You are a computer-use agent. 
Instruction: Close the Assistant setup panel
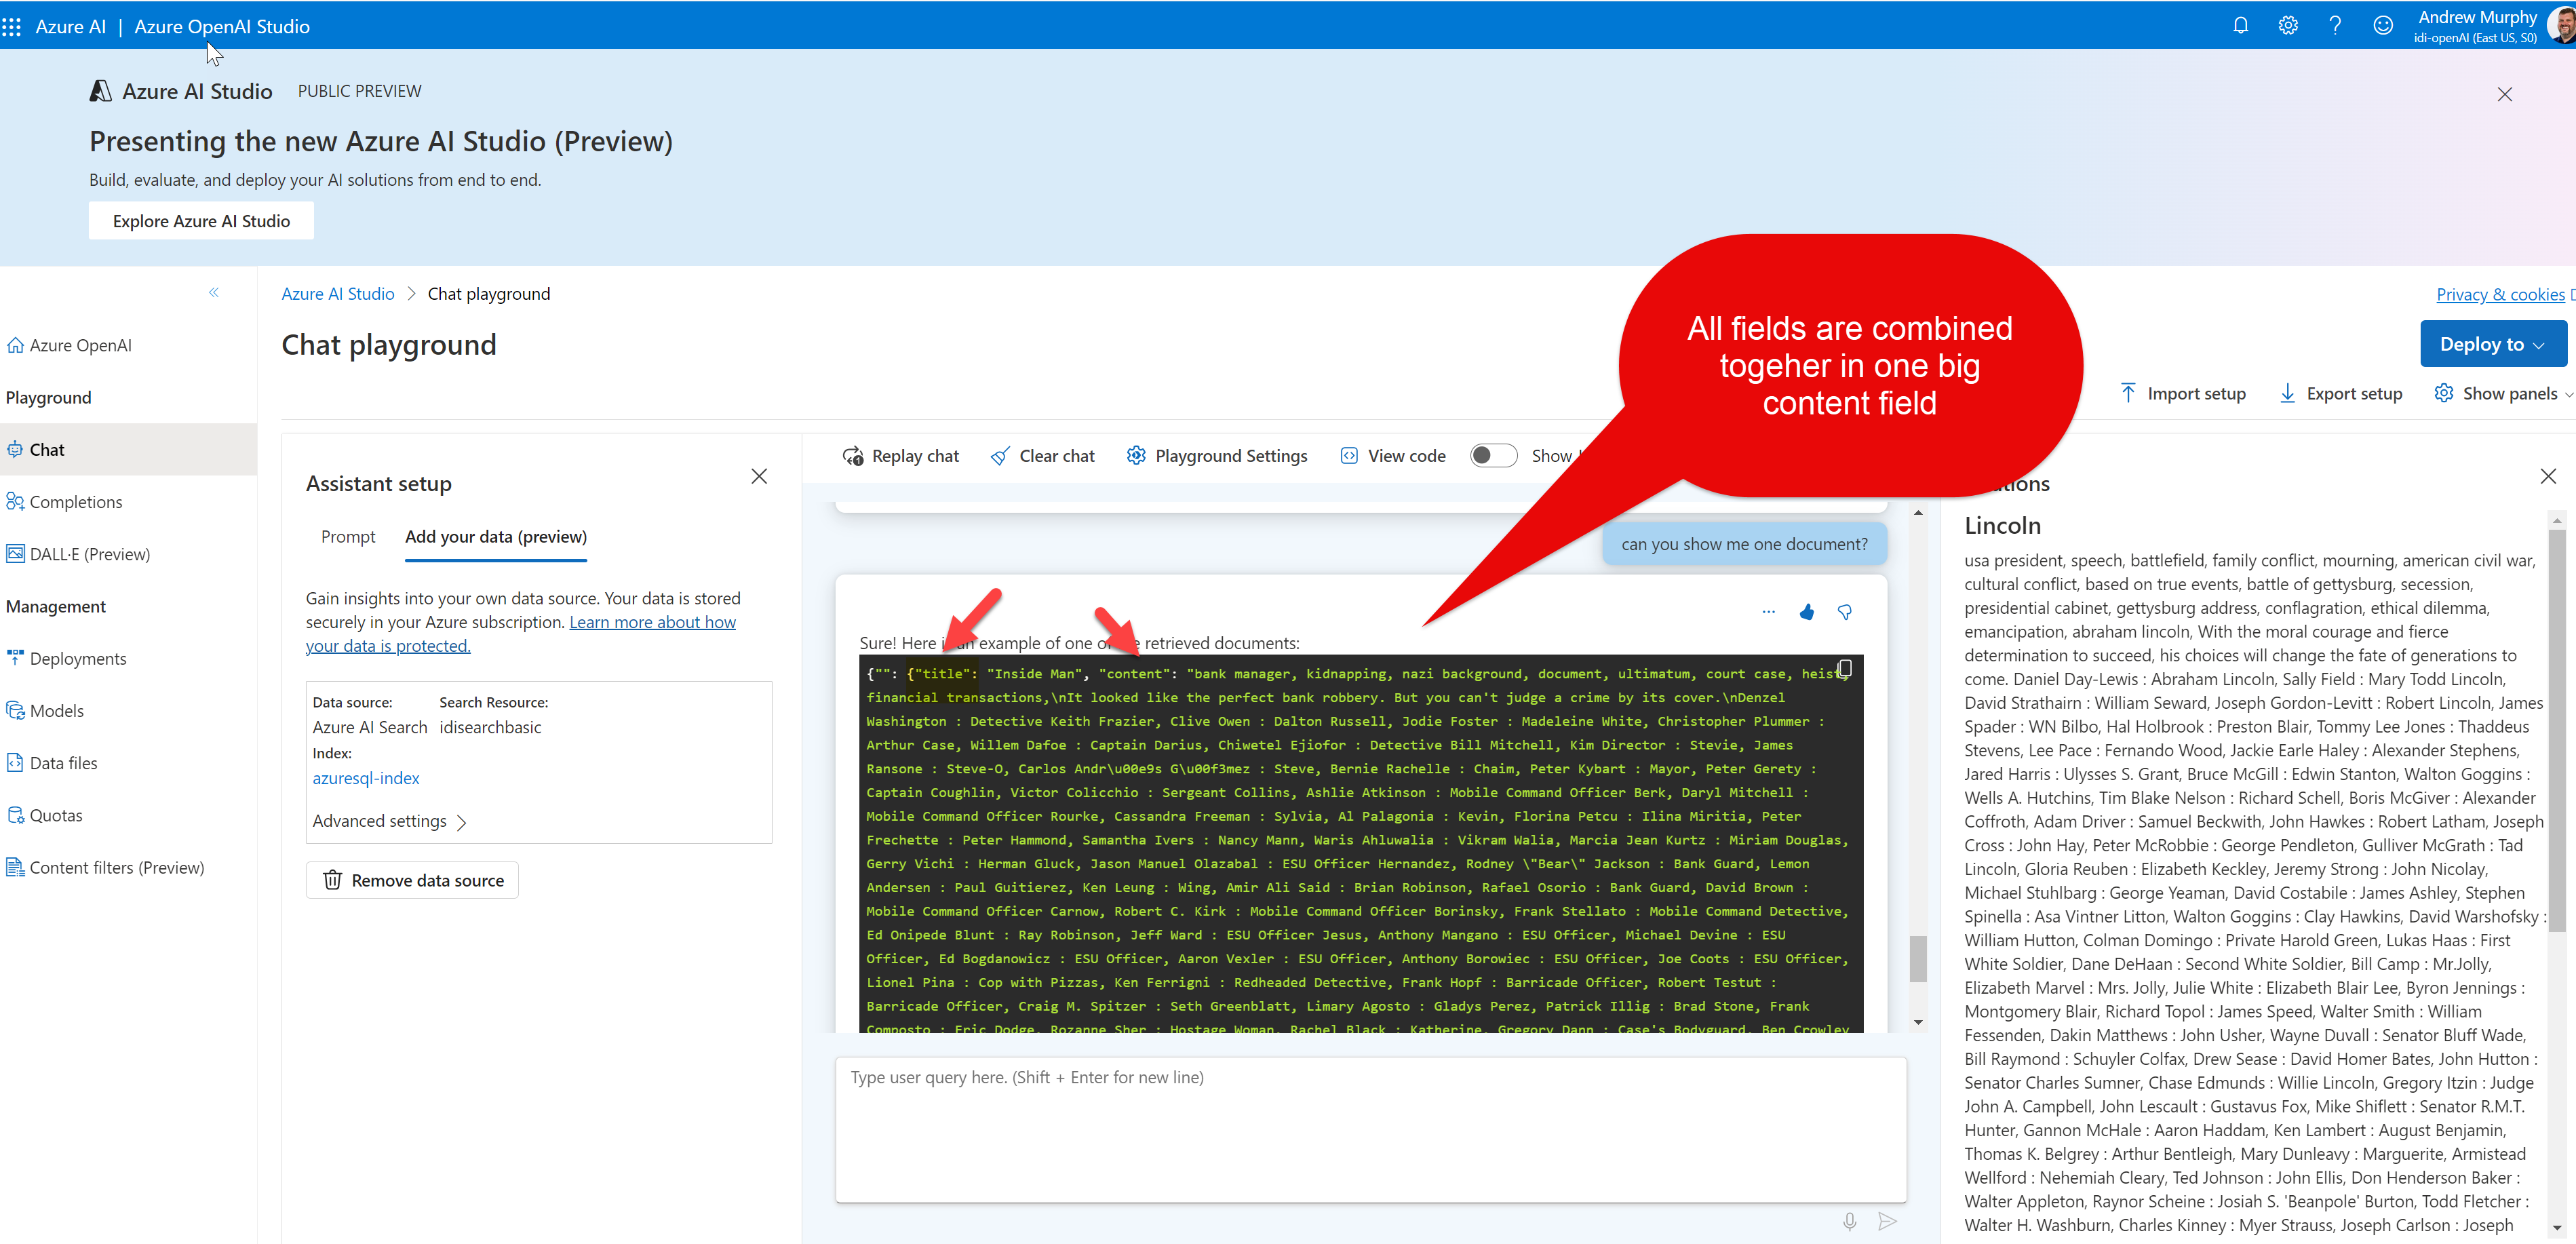pyautogui.click(x=759, y=476)
